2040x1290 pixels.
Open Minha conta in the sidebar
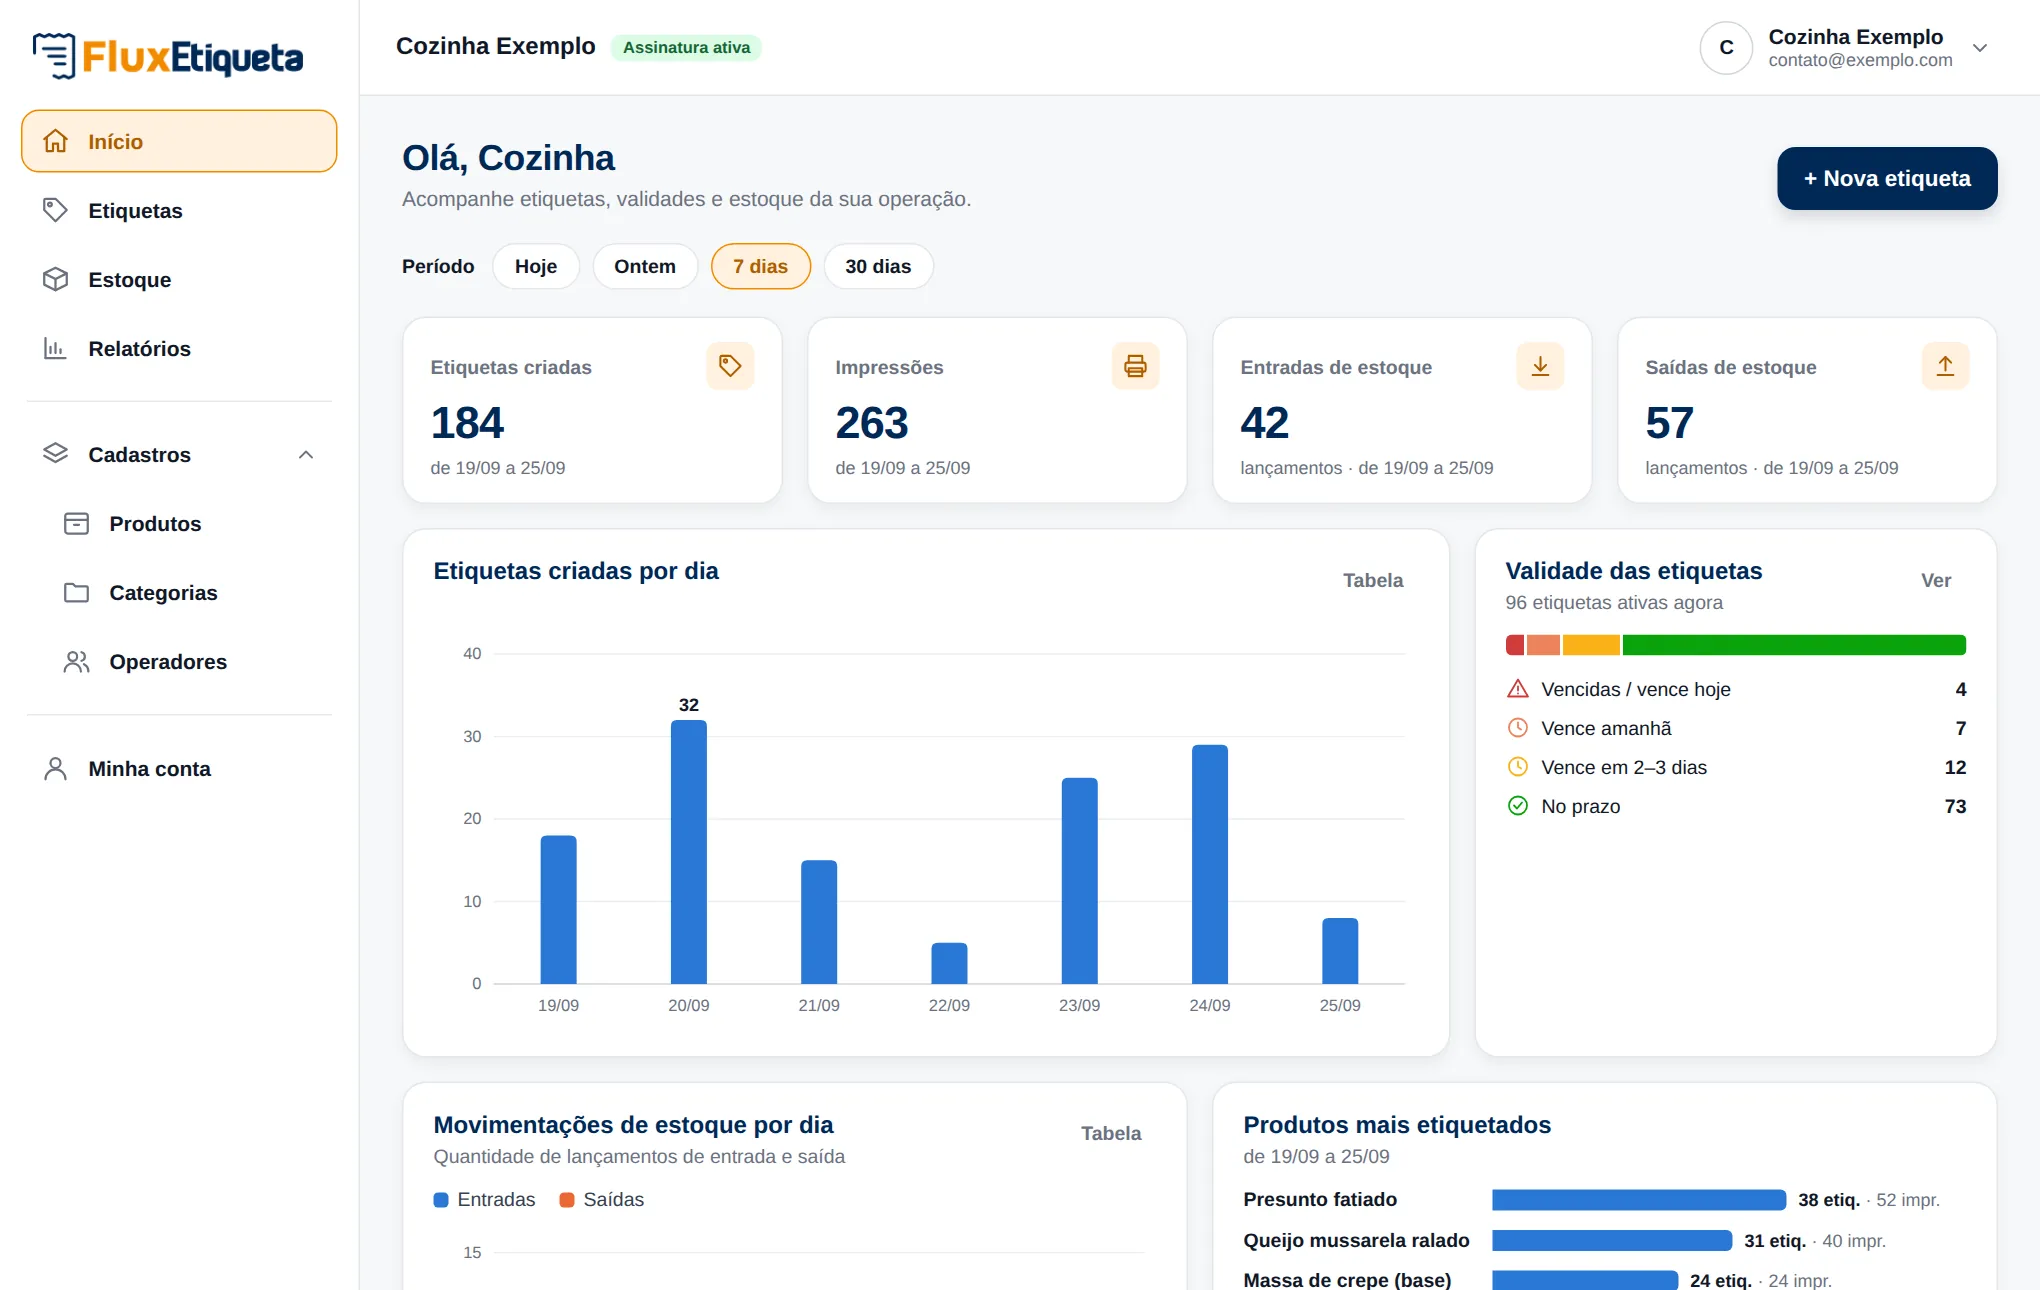click(x=179, y=768)
